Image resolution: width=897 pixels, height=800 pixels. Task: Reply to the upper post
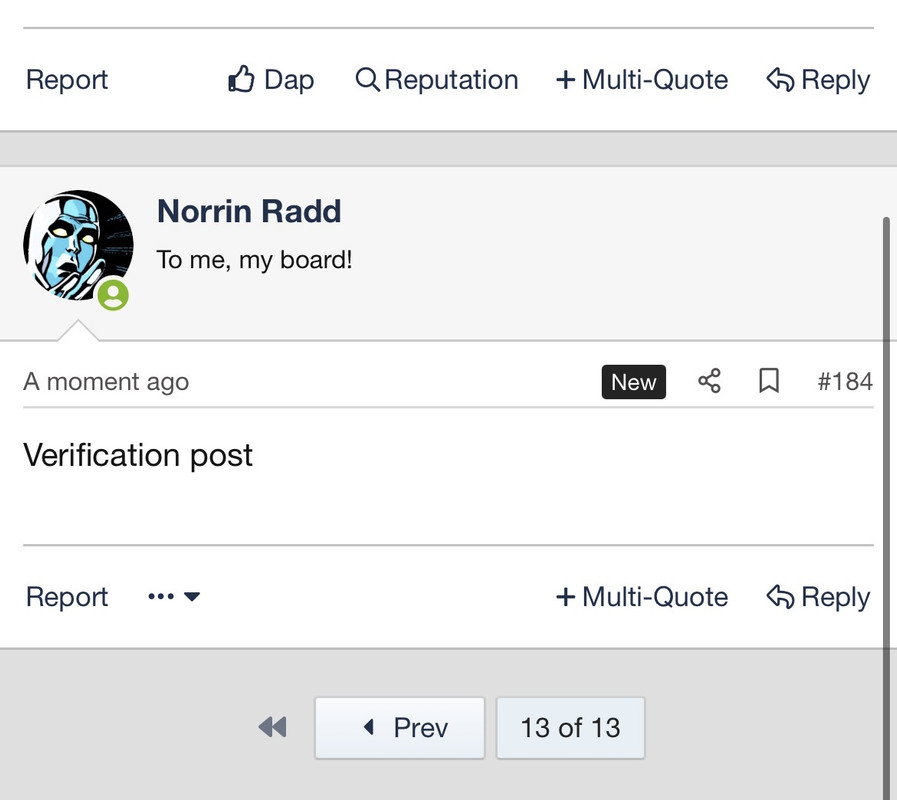point(818,80)
